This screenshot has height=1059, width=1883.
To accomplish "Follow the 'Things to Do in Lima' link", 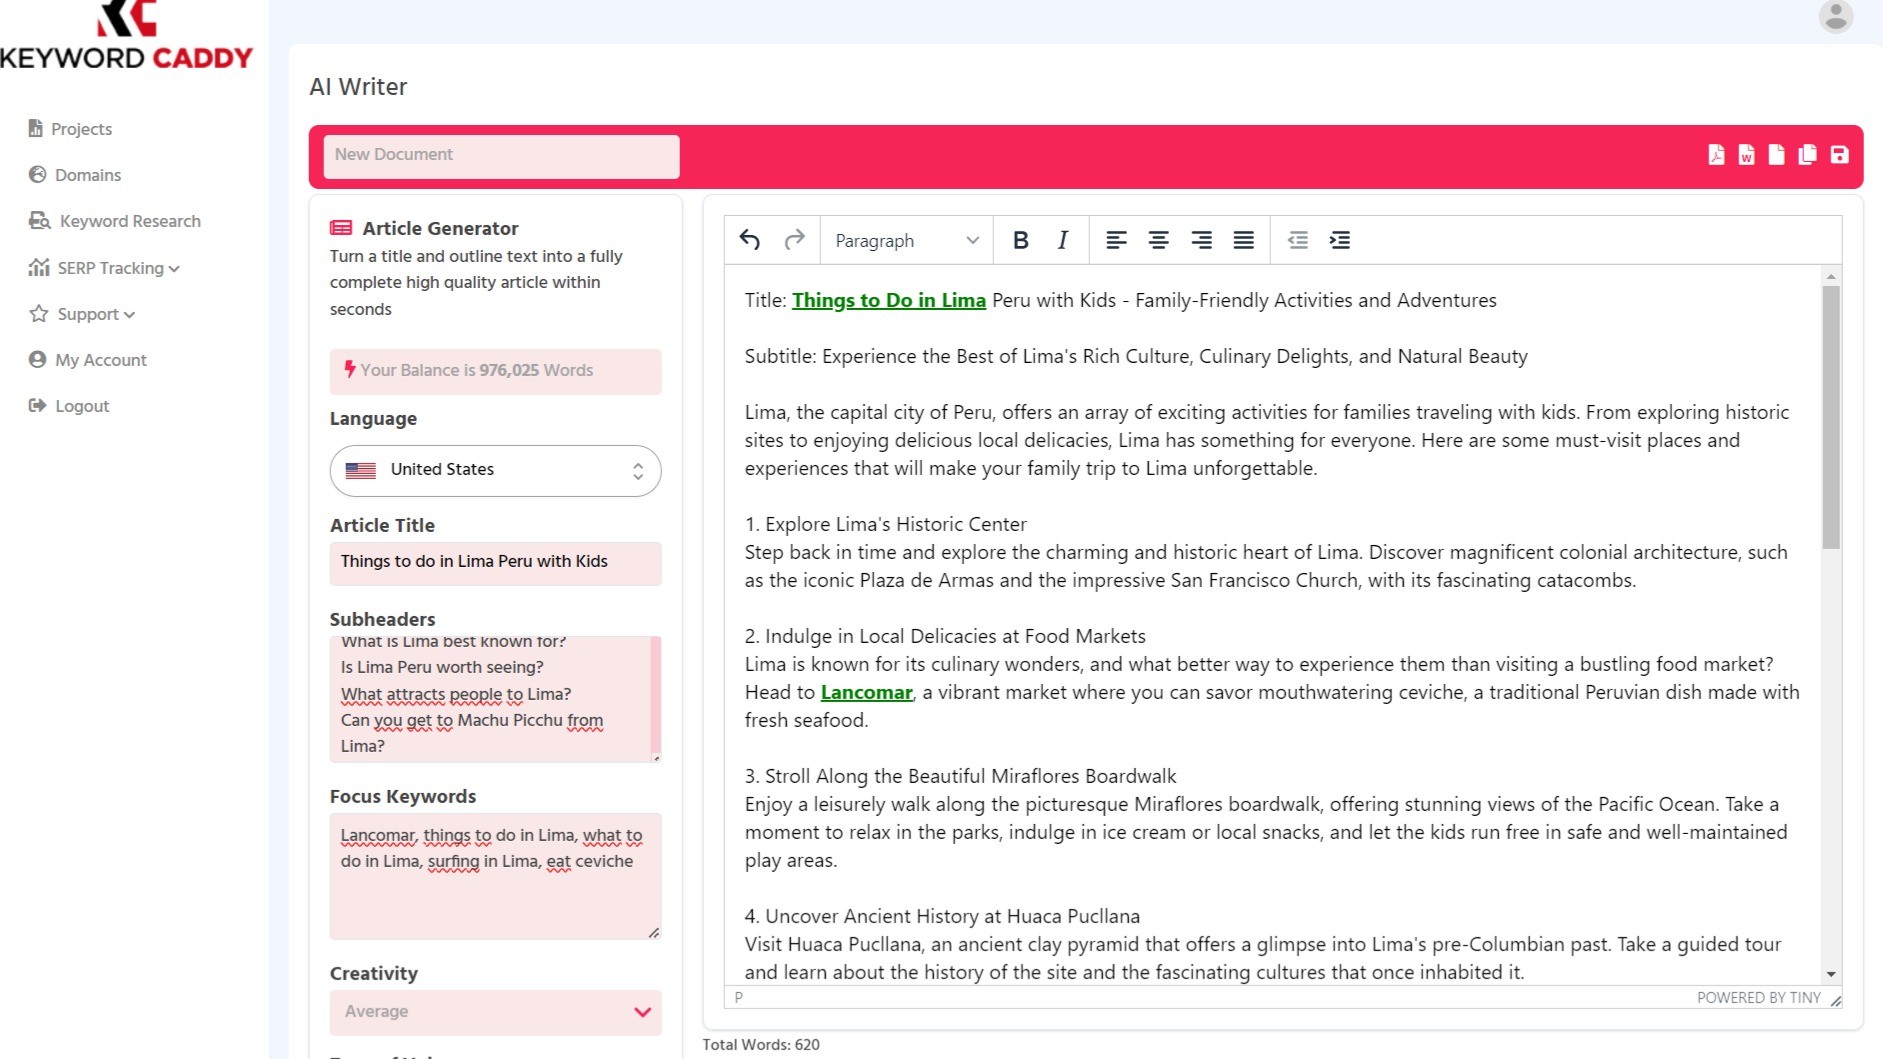I will pyautogui.click(x=888, y=300).
